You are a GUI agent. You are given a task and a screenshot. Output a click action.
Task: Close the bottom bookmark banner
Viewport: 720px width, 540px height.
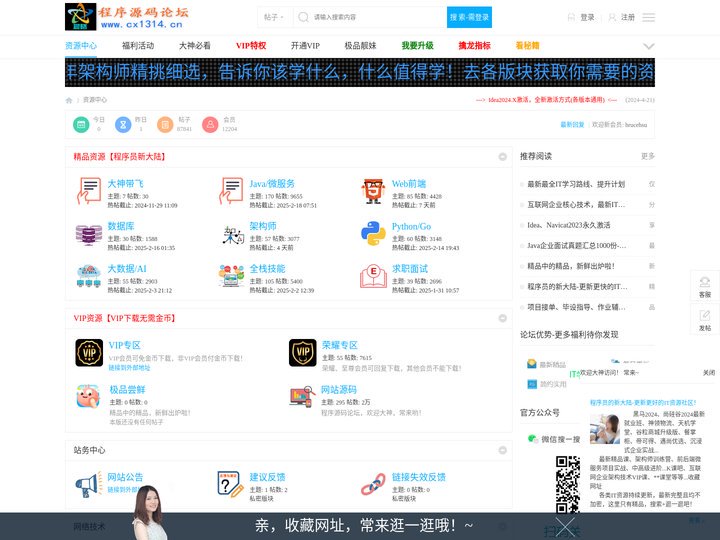coord(565,526)
